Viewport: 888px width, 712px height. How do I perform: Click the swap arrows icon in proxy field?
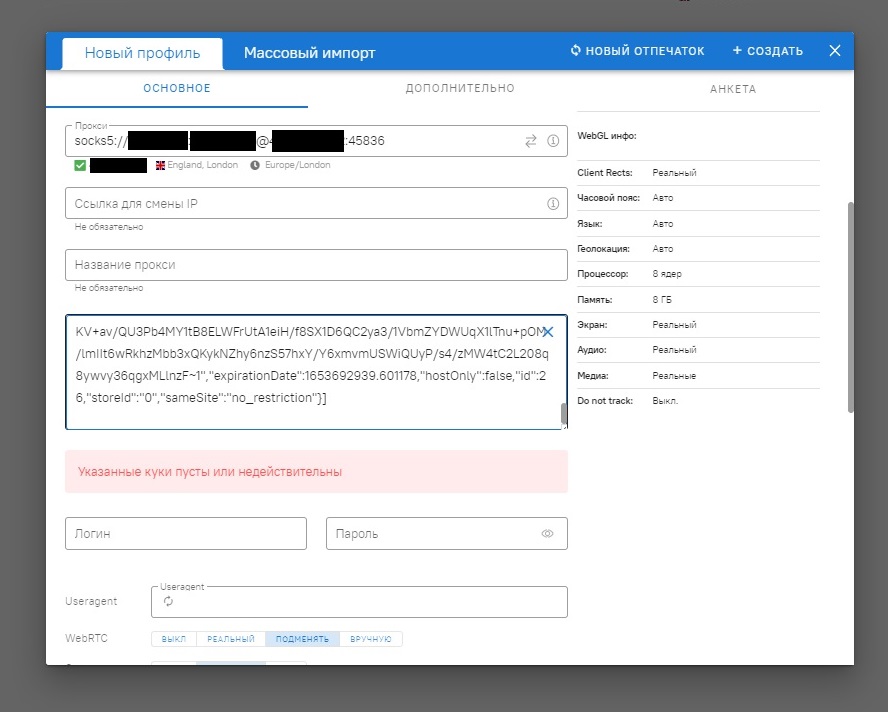531,142
